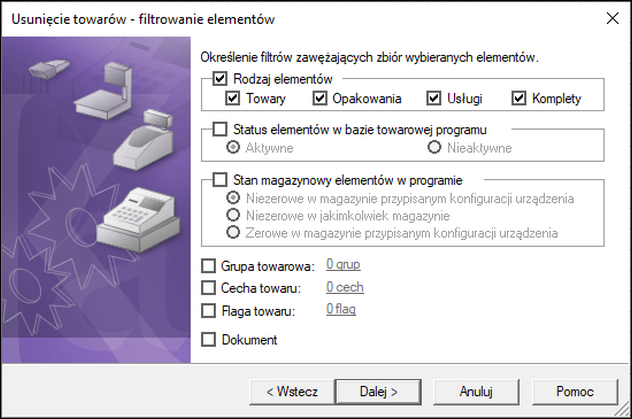This screenshot has width=632, height=419.
Task: Toggle the Rodzaj elementów checkbox
Action: point(221,78)
